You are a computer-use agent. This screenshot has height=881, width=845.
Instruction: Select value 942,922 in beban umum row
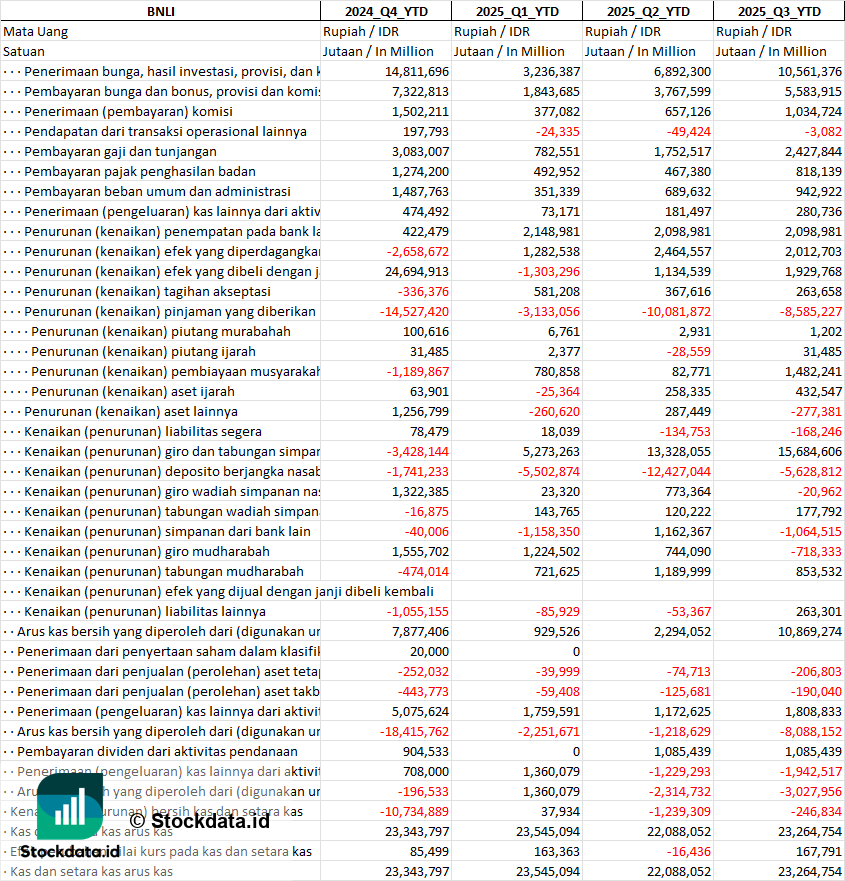point(819,192)
